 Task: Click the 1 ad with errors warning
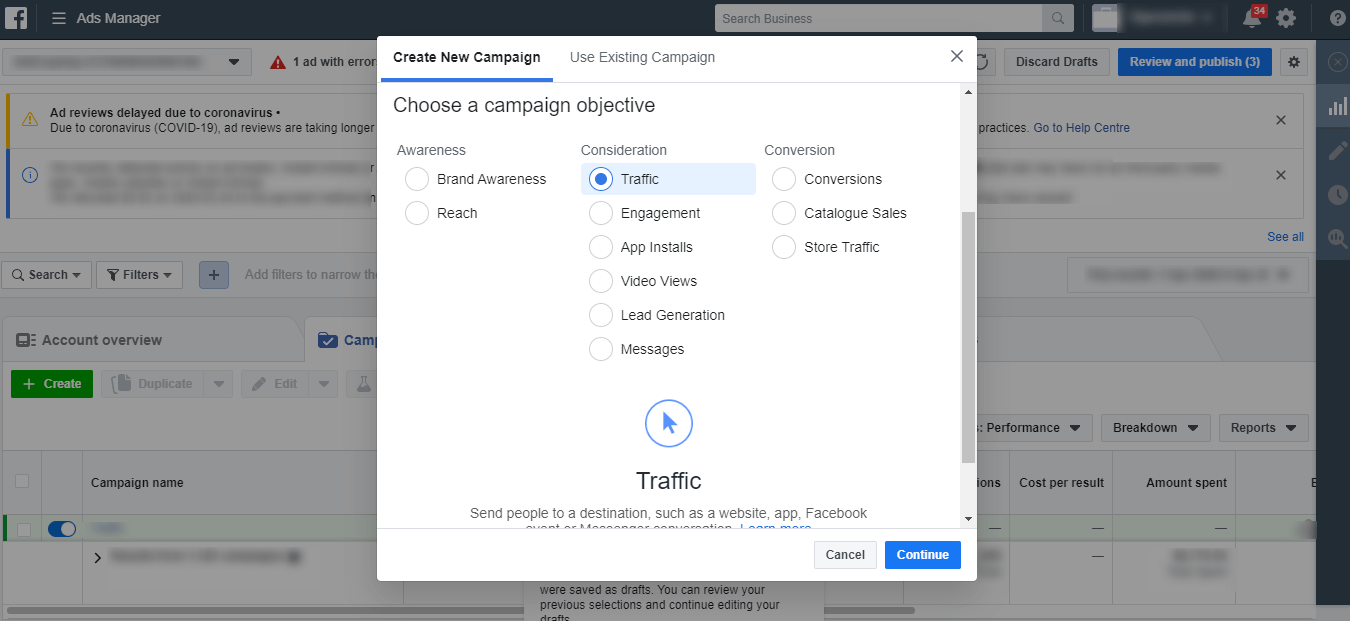[x=324, y=62]
